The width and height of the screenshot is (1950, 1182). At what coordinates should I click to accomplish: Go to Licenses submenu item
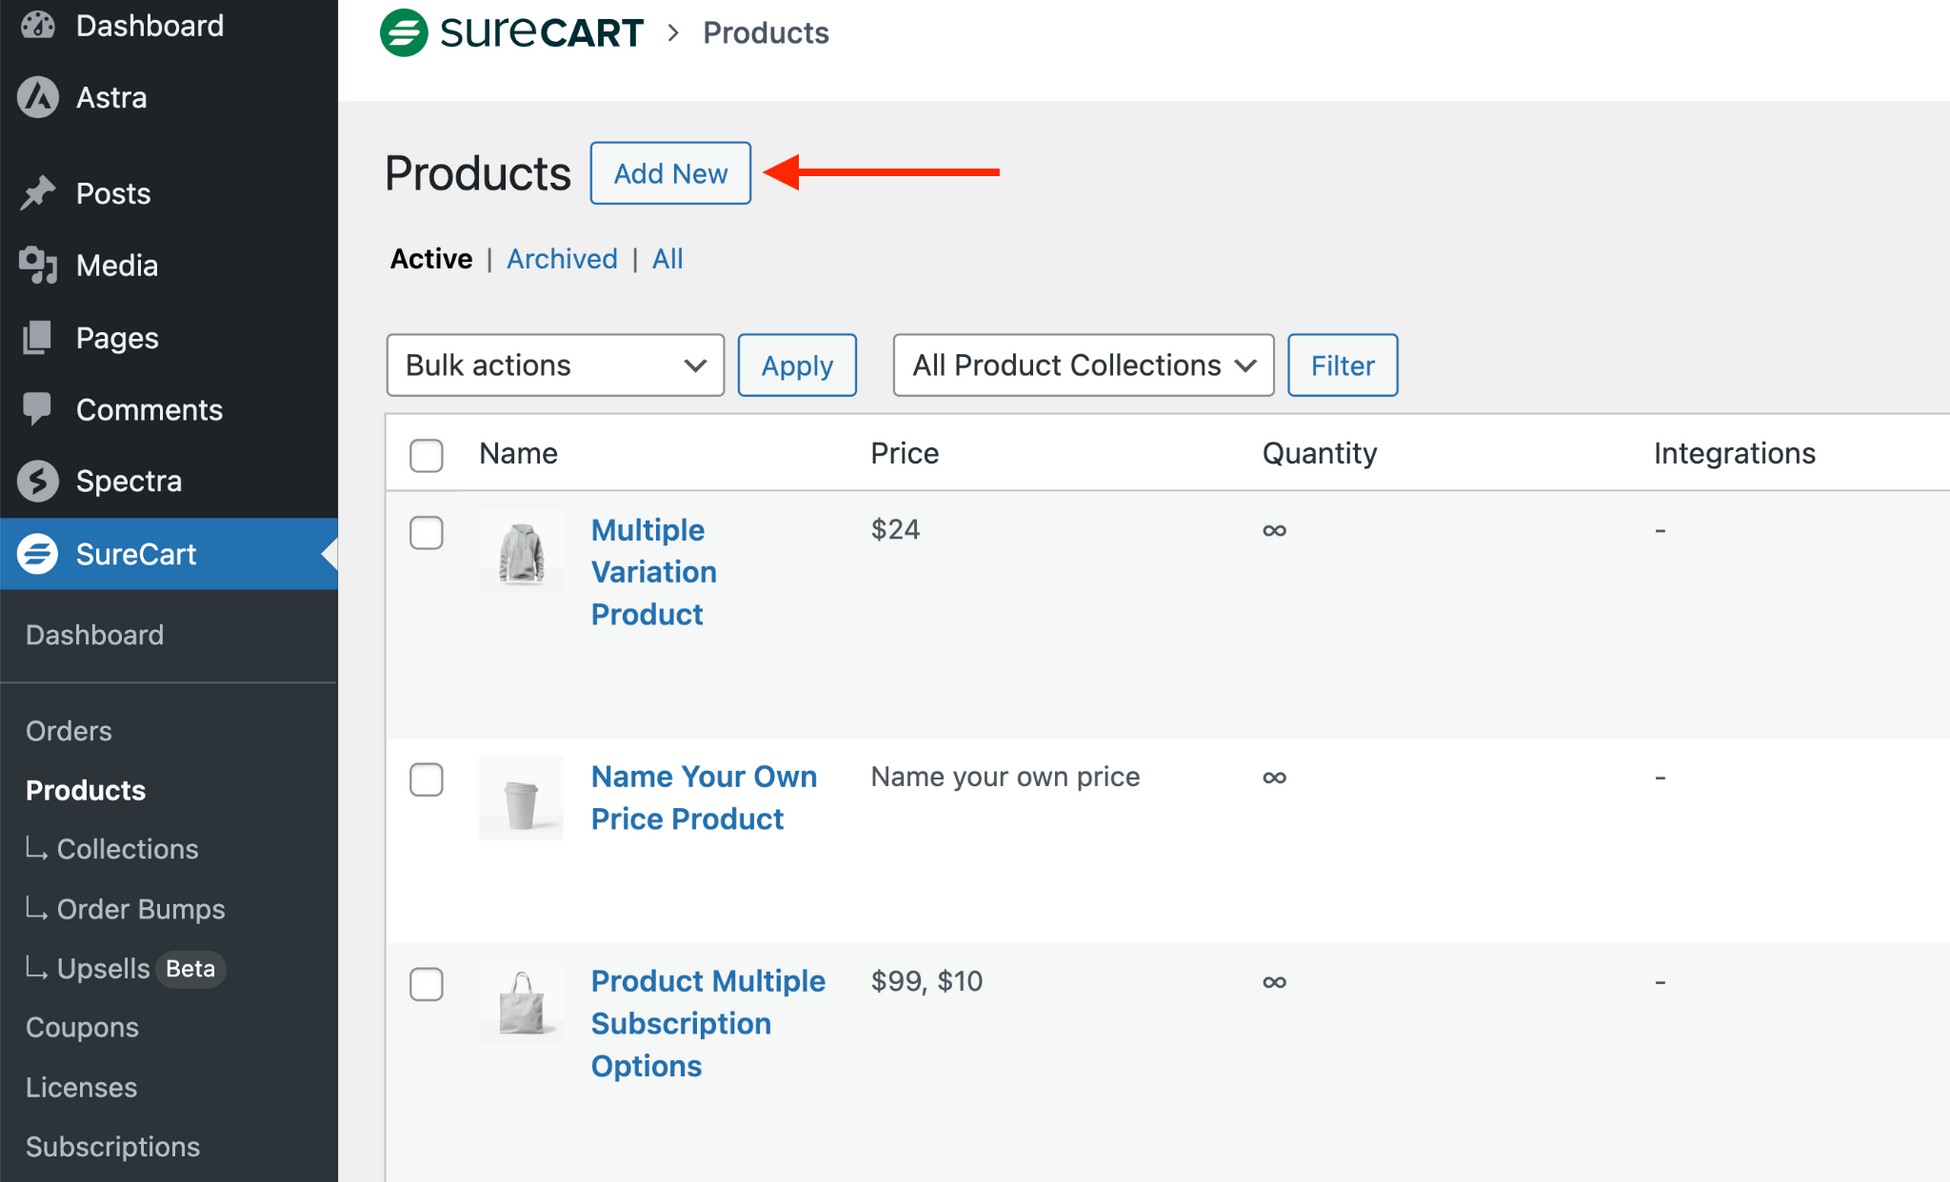click(81, 1087)
